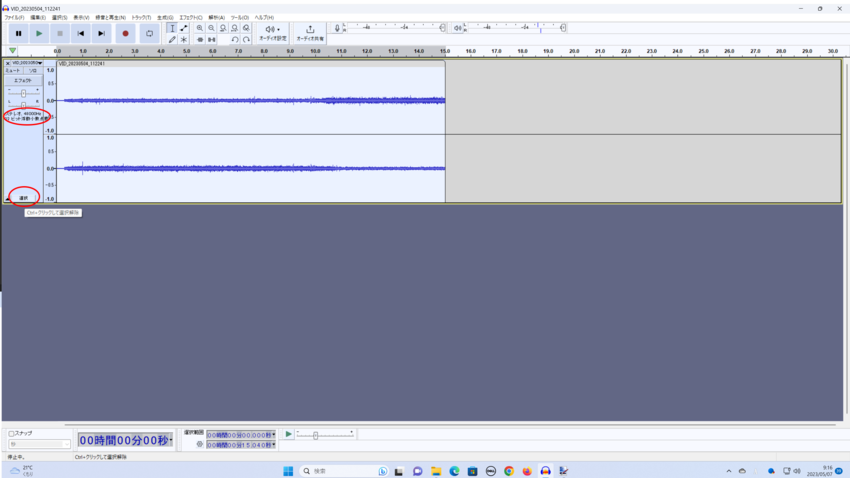The width and height of the screenshot is (850, 478).
Task: Toggle the ソロ (Solo) track button
Action: 33,70
